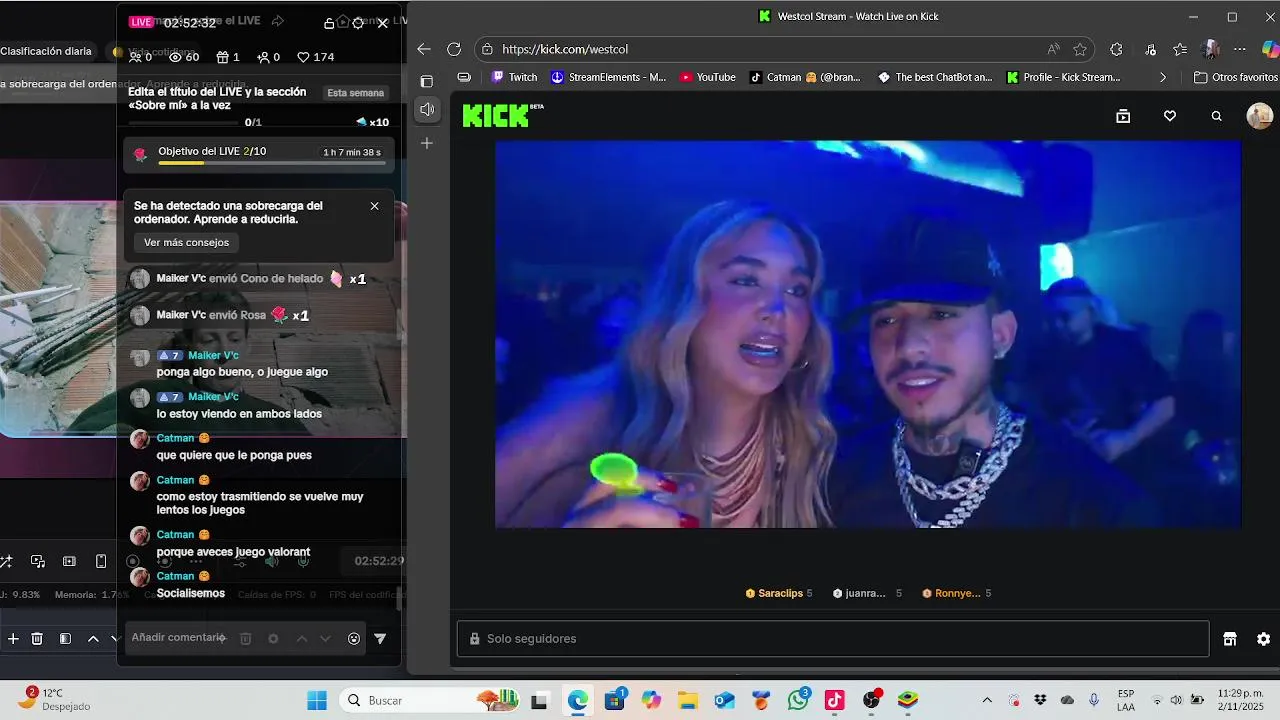Toggle the read aloud icon in address bar
Viewport: 1280px width, 720px height.
(x=1053, y=49)
